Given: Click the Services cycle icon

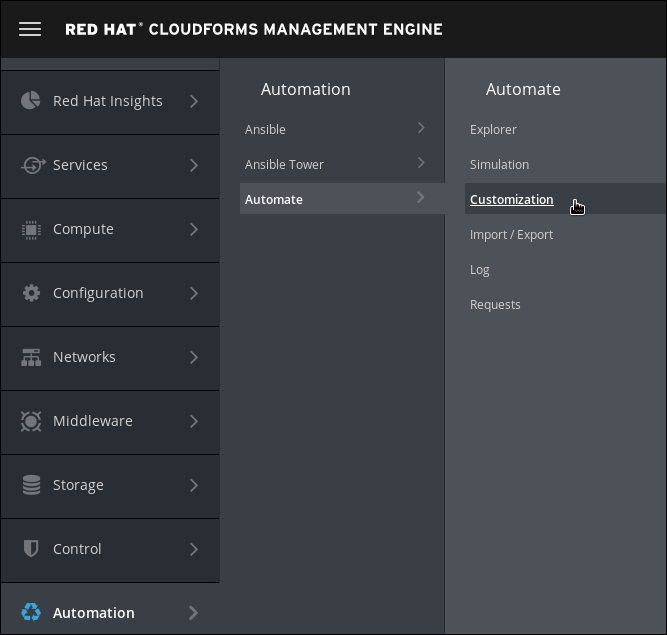Looking at the screenshot, I should (x=33, y=165).
